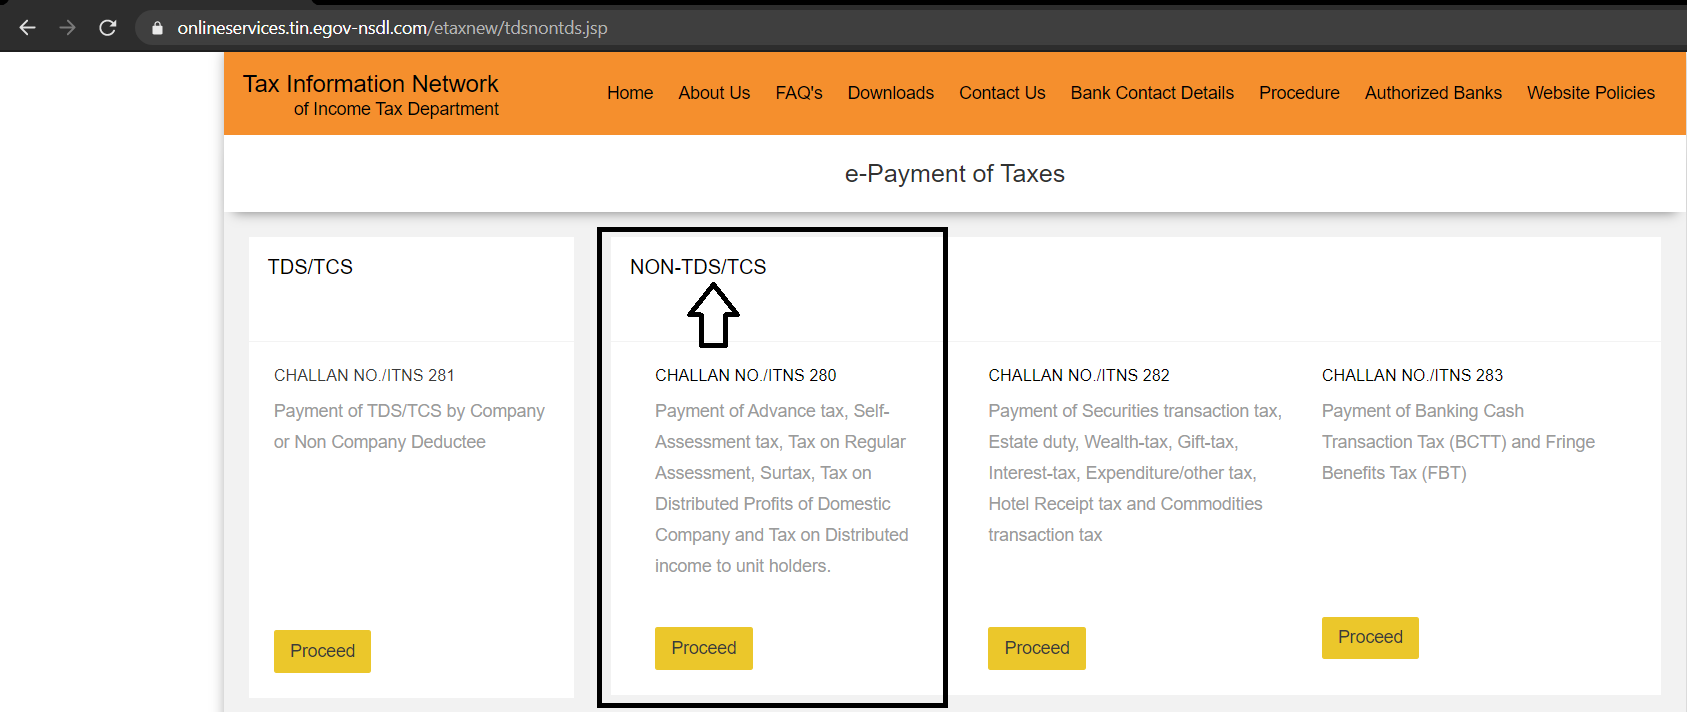Navigate to Contact Us
1687x712 pixels.
(1002, 93)
